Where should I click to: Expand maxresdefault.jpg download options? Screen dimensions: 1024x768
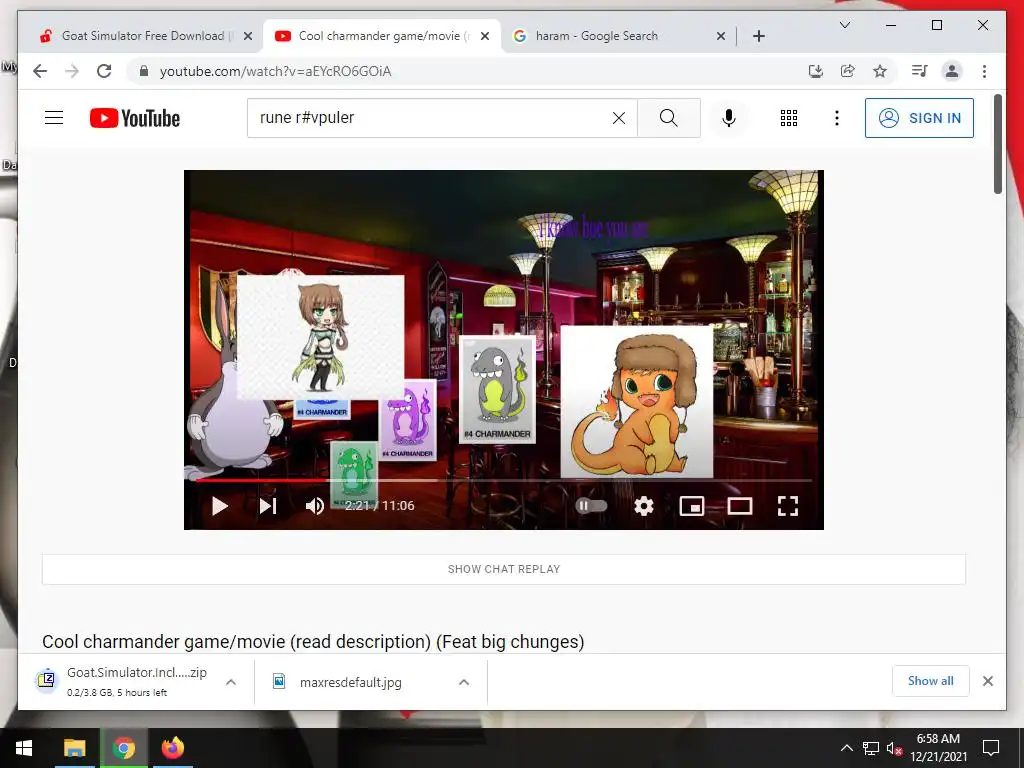coord(464,682)
